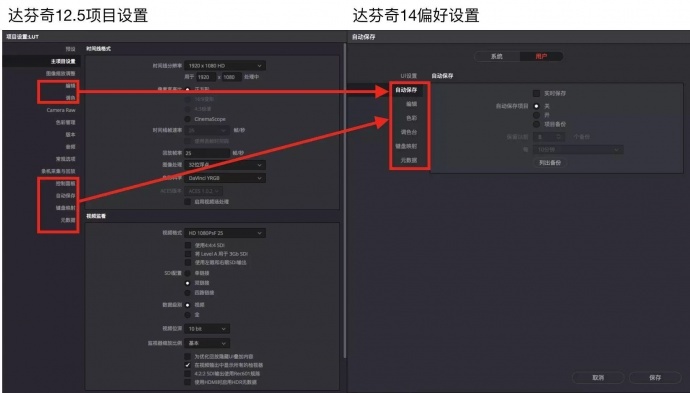The width and height of the screenshot is (690, 393).
Task: Open the ACES 1.0.2 version dropdown
Action: coord(203,191)
